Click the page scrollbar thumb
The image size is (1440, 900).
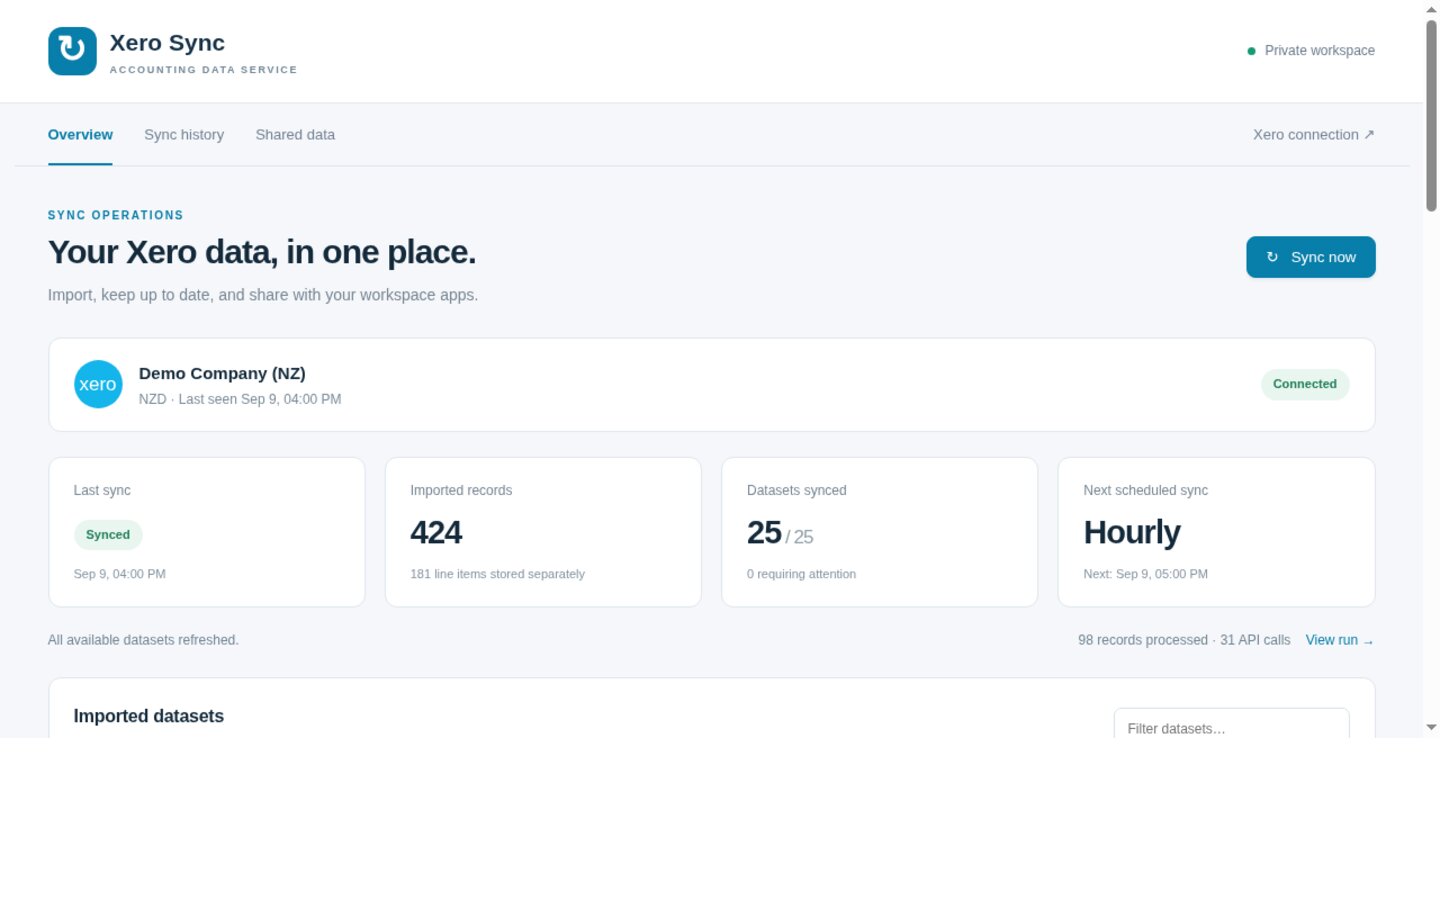coord(1431,115)
